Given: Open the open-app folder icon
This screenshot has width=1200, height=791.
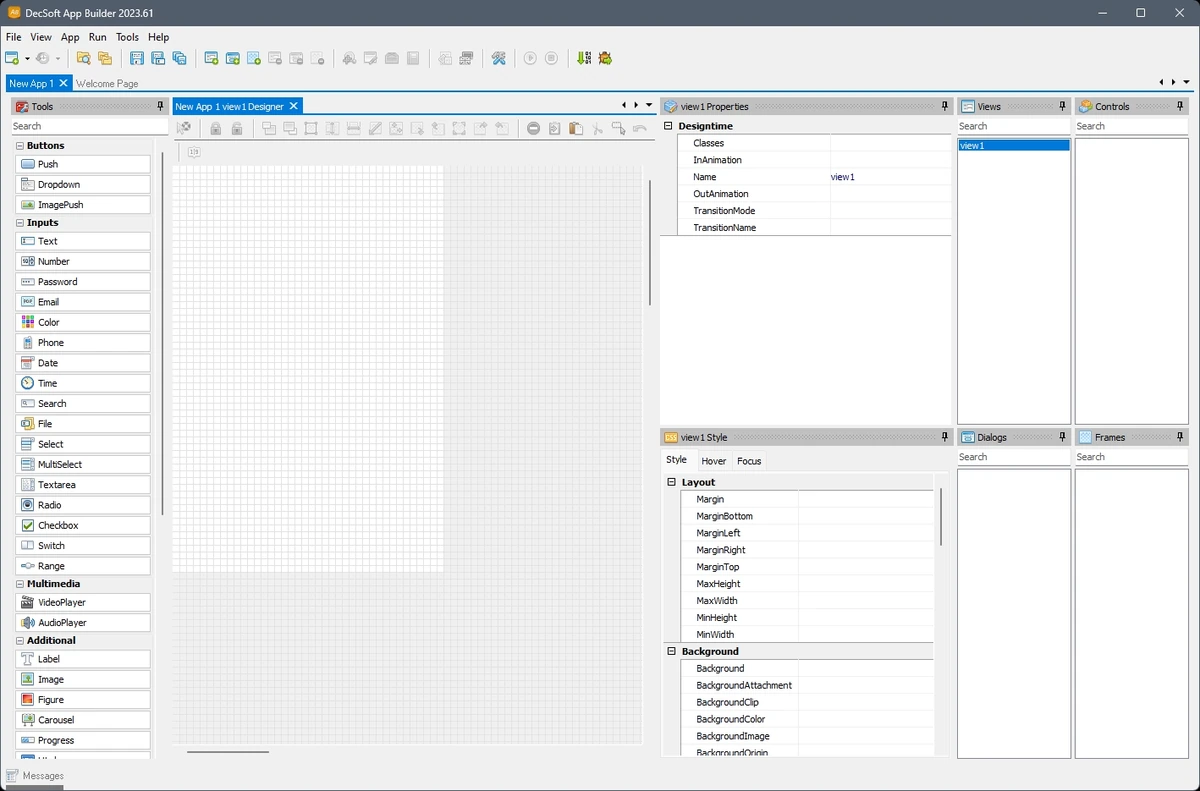Looking at the screenshot, I should [x=83, y=58].
